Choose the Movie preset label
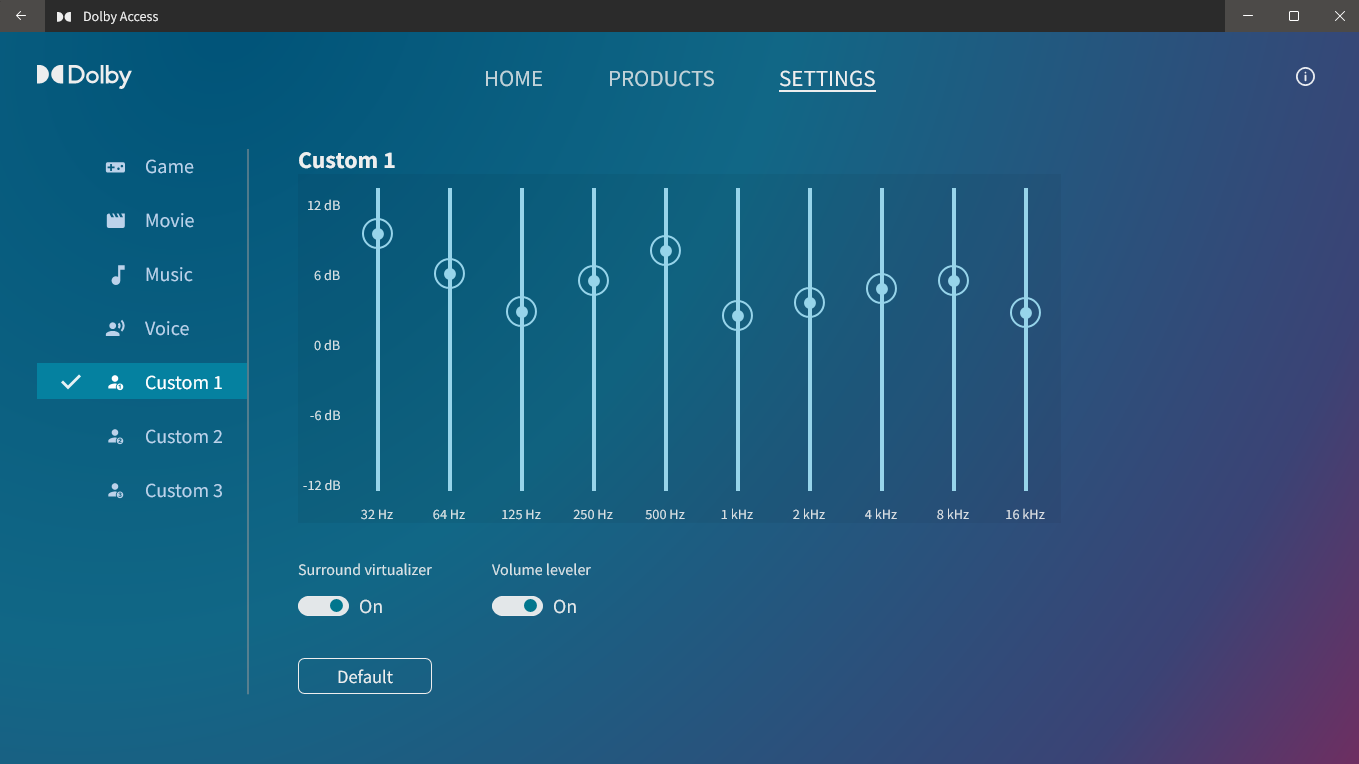 (x=169, y=221)
